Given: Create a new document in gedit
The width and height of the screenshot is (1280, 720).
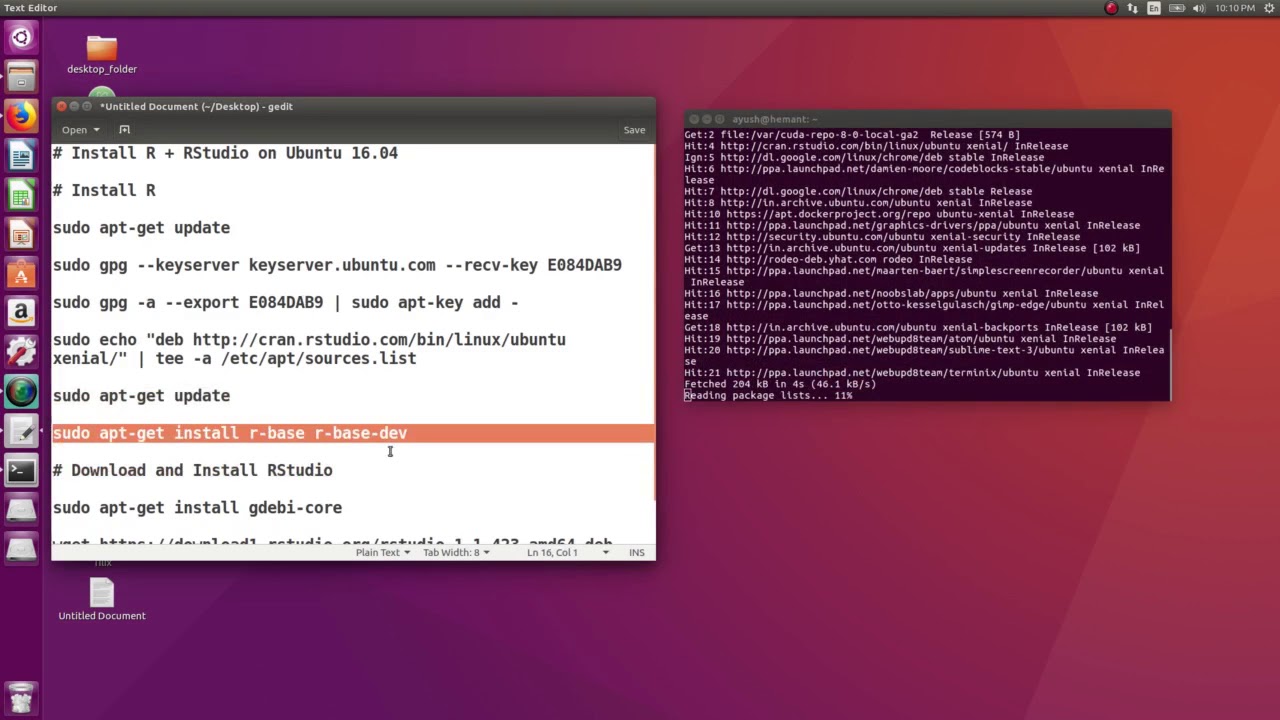Looking at the screenshot, I should coord(124,129).
